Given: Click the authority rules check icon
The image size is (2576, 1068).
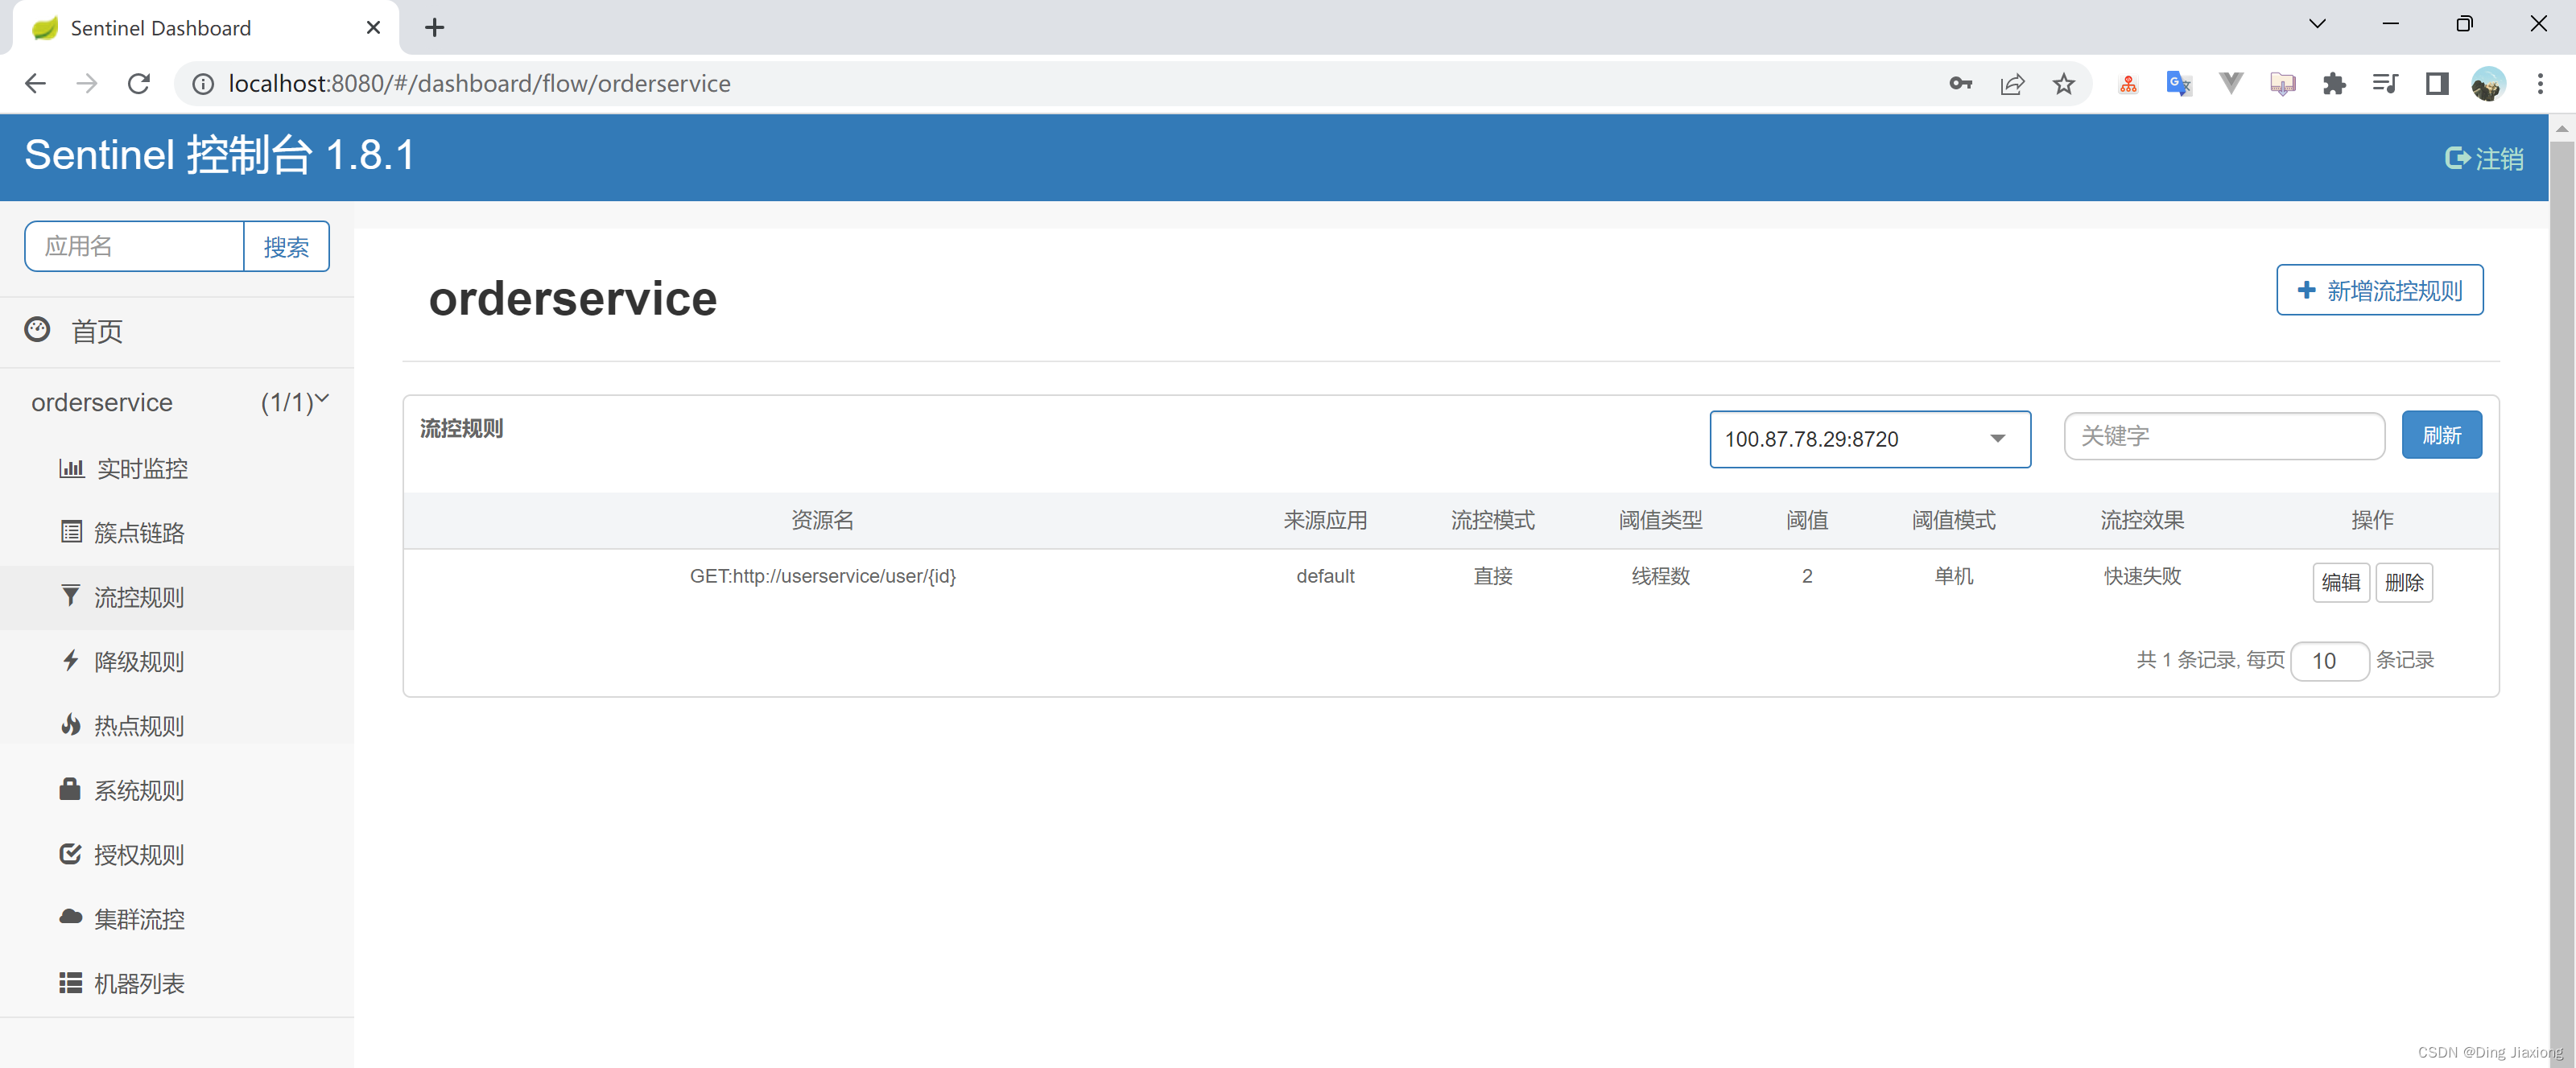Looking at the screenshot, I should click(70, 853).
